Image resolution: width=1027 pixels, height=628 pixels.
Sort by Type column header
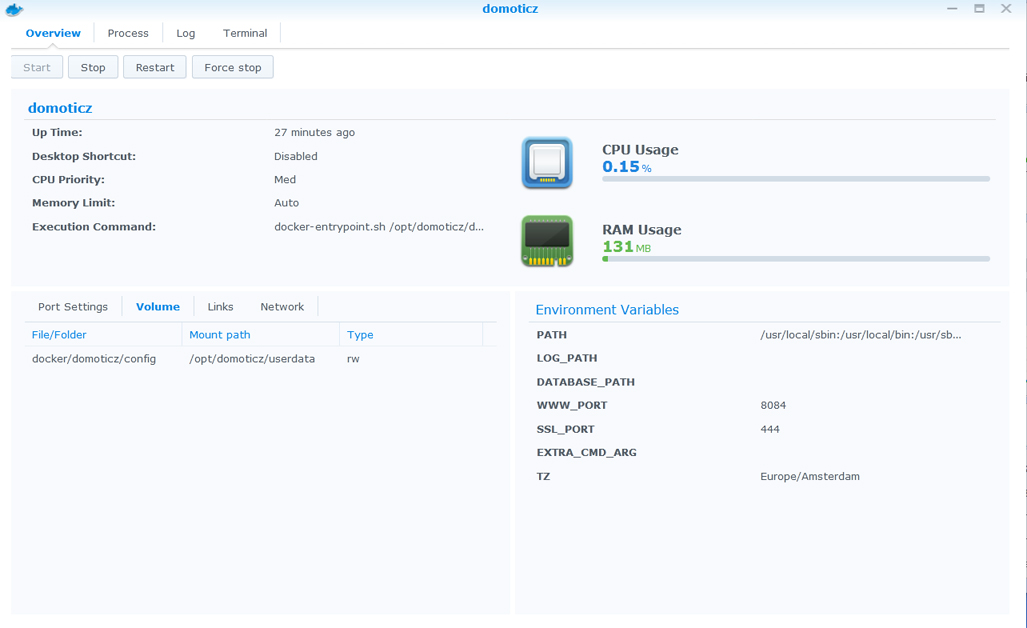pyautogui.click(x=411, y=335)
